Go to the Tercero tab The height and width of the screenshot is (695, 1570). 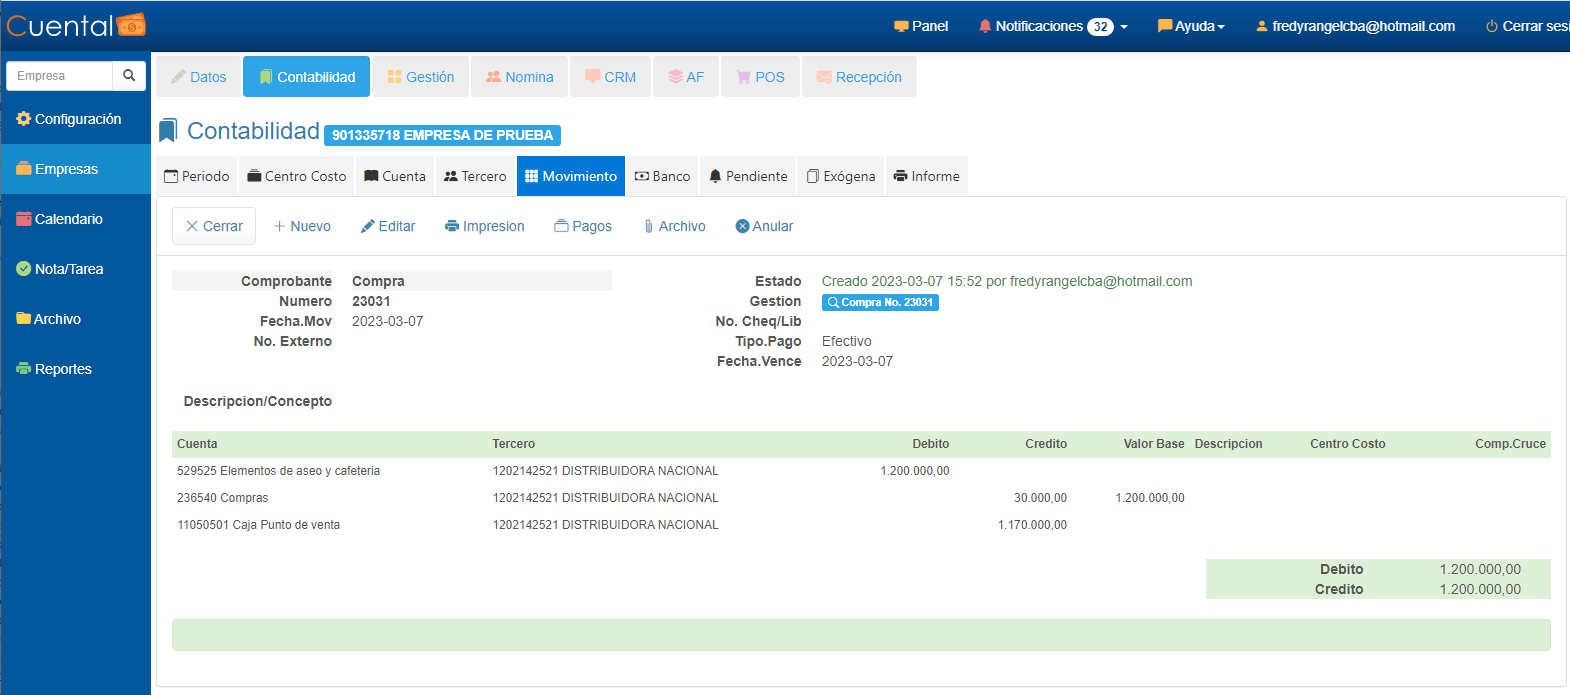pyautogui.click(x=475, y=176)
